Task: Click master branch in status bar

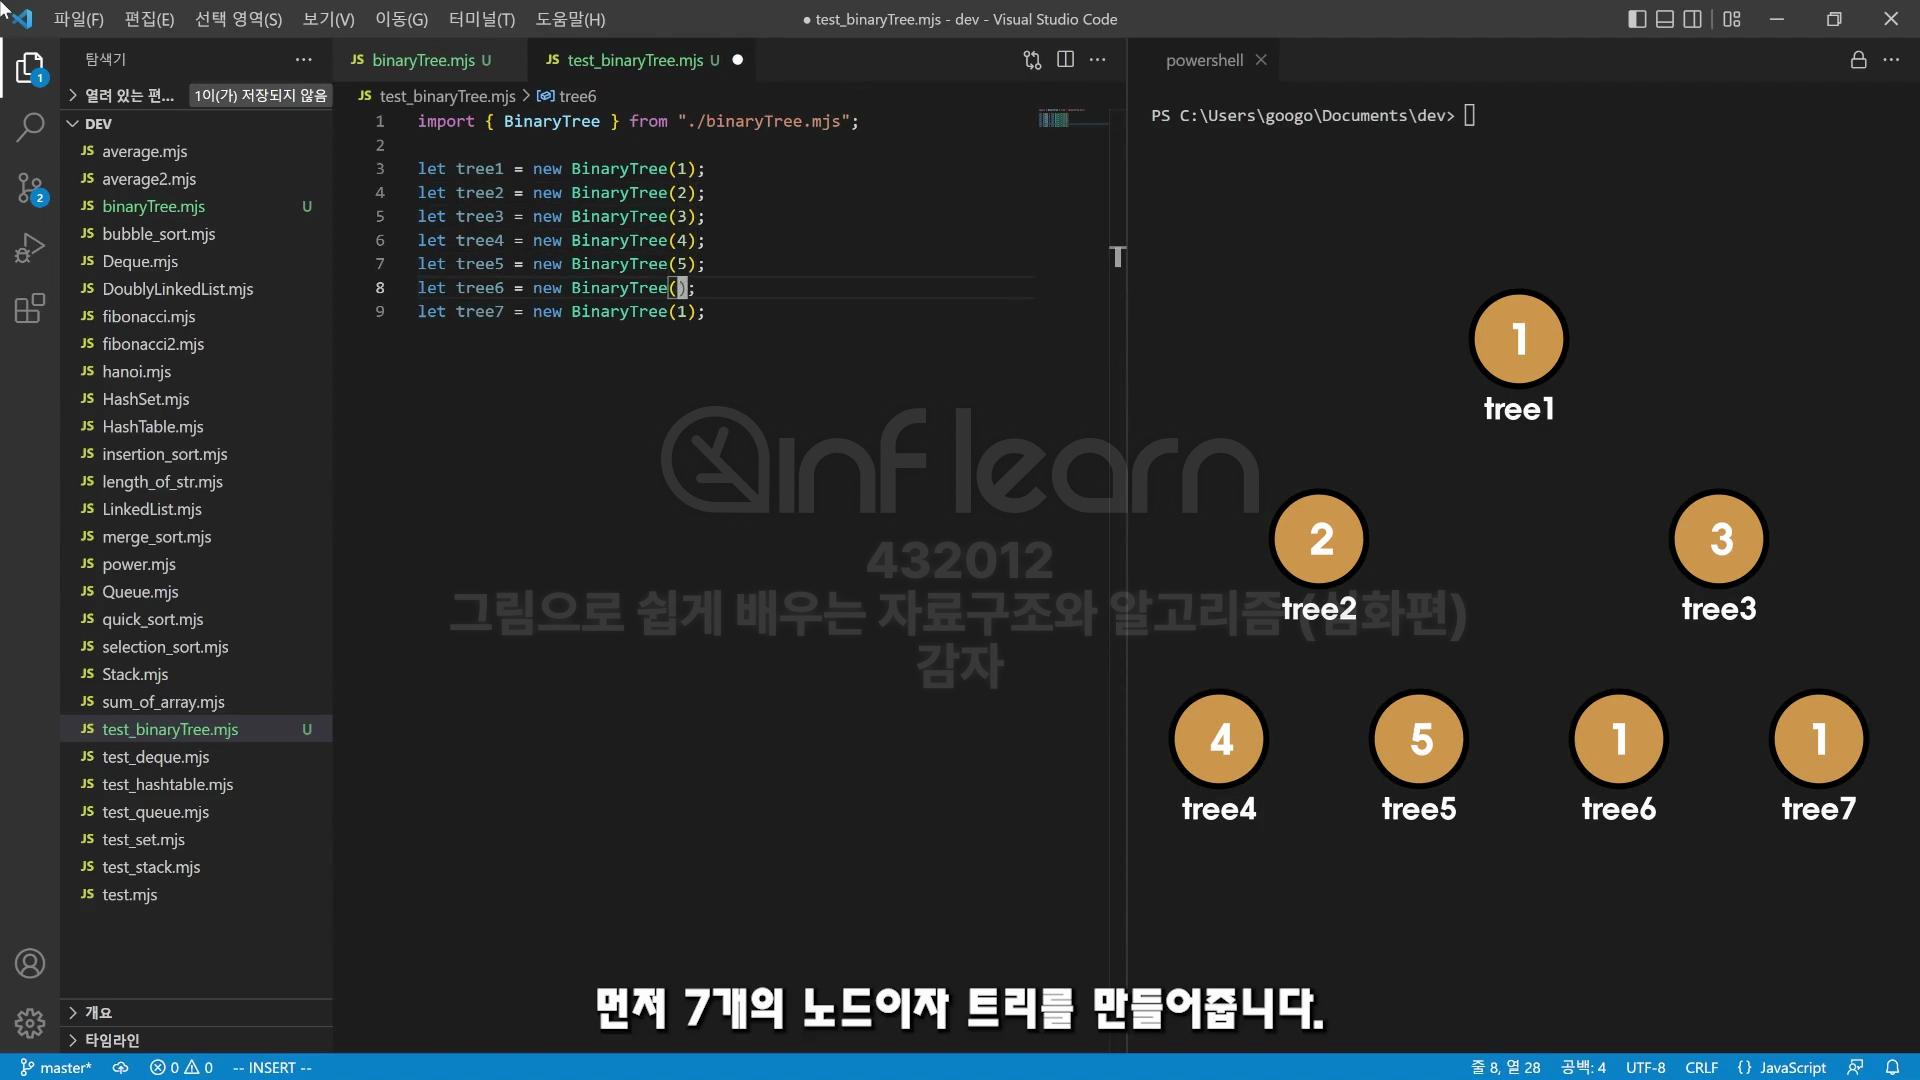Action: (56, 1067)
